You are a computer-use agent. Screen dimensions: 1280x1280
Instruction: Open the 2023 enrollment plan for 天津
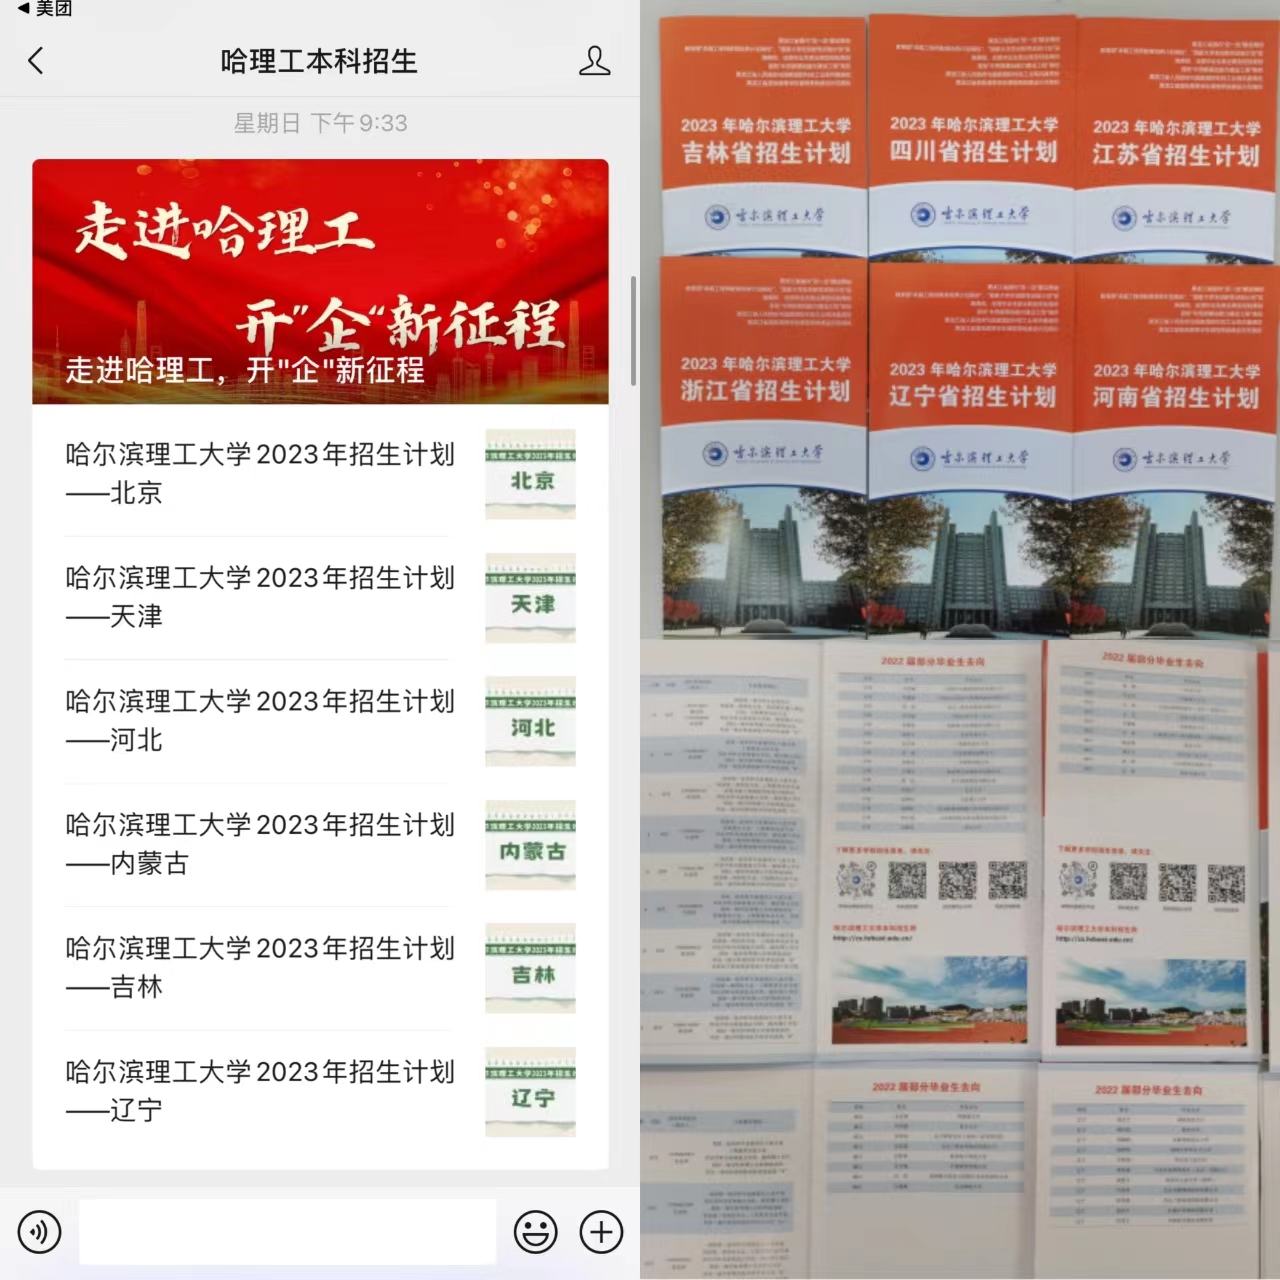[260, 597]
